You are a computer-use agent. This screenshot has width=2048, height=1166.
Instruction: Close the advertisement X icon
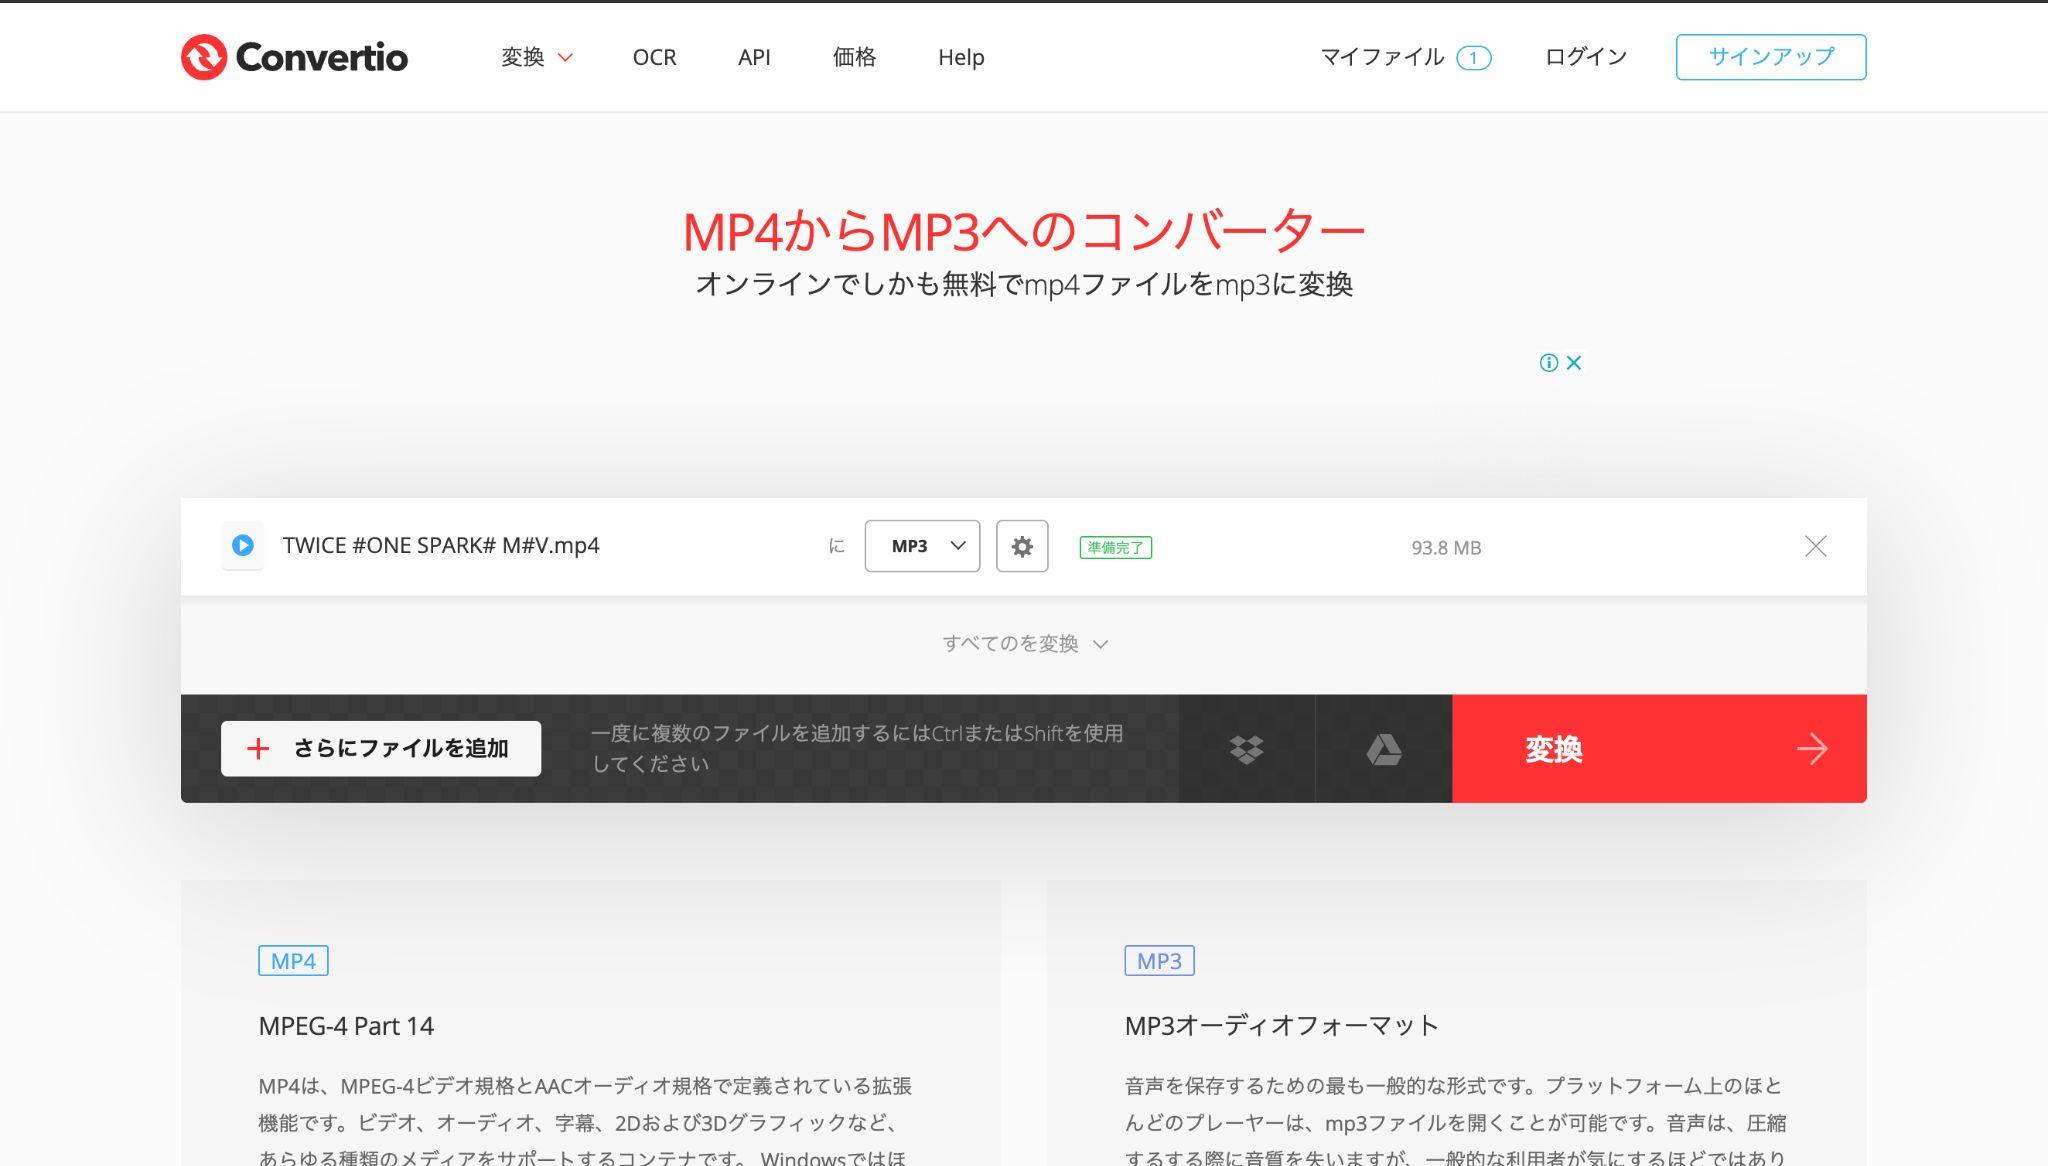point(1574,363)
